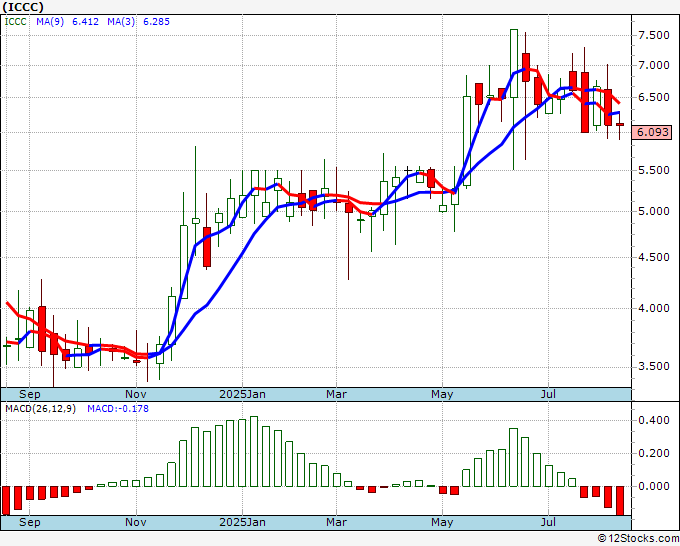Click Mar on the MACD time axis

pyautogui.click(x=337, y=522)
